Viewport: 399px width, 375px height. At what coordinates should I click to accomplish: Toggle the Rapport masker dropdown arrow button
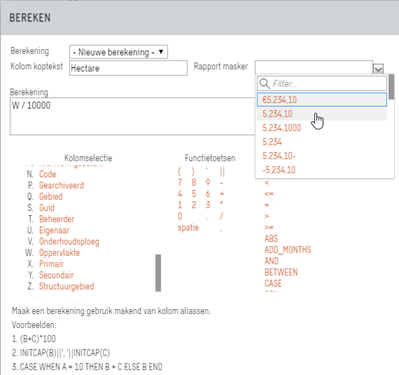[378, 69]
